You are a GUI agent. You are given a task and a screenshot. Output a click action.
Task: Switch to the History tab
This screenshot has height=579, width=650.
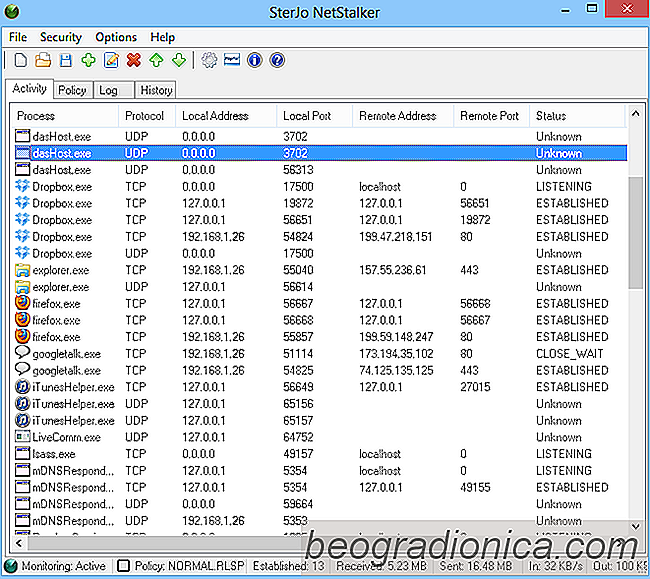[156, 90]
